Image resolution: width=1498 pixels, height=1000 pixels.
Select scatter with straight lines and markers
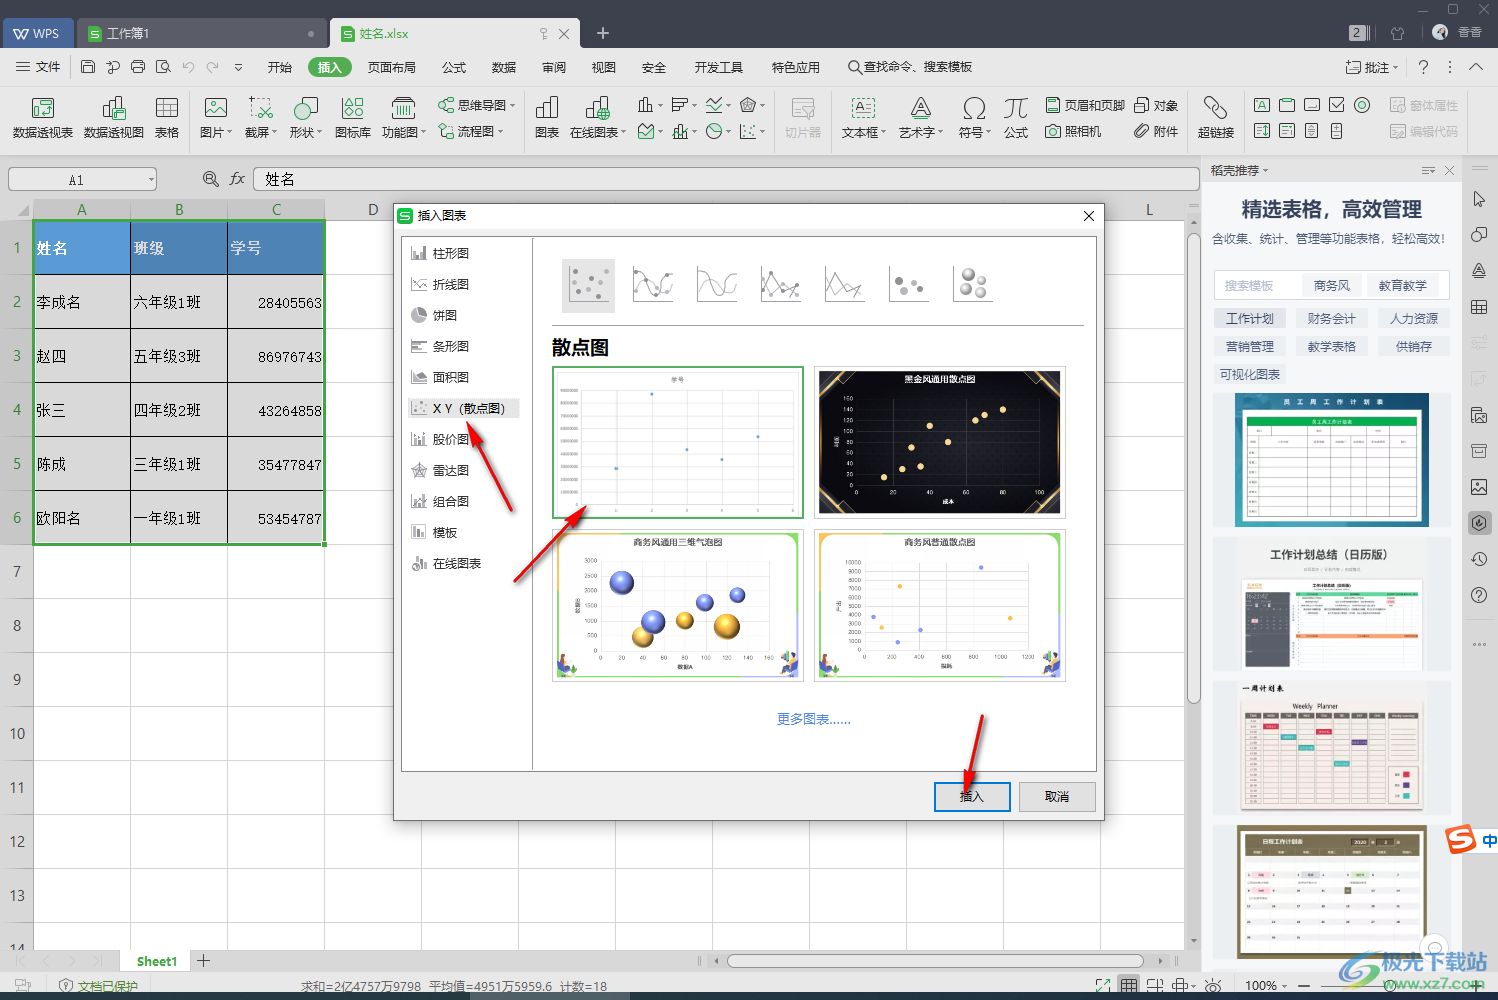click(781, 285)
